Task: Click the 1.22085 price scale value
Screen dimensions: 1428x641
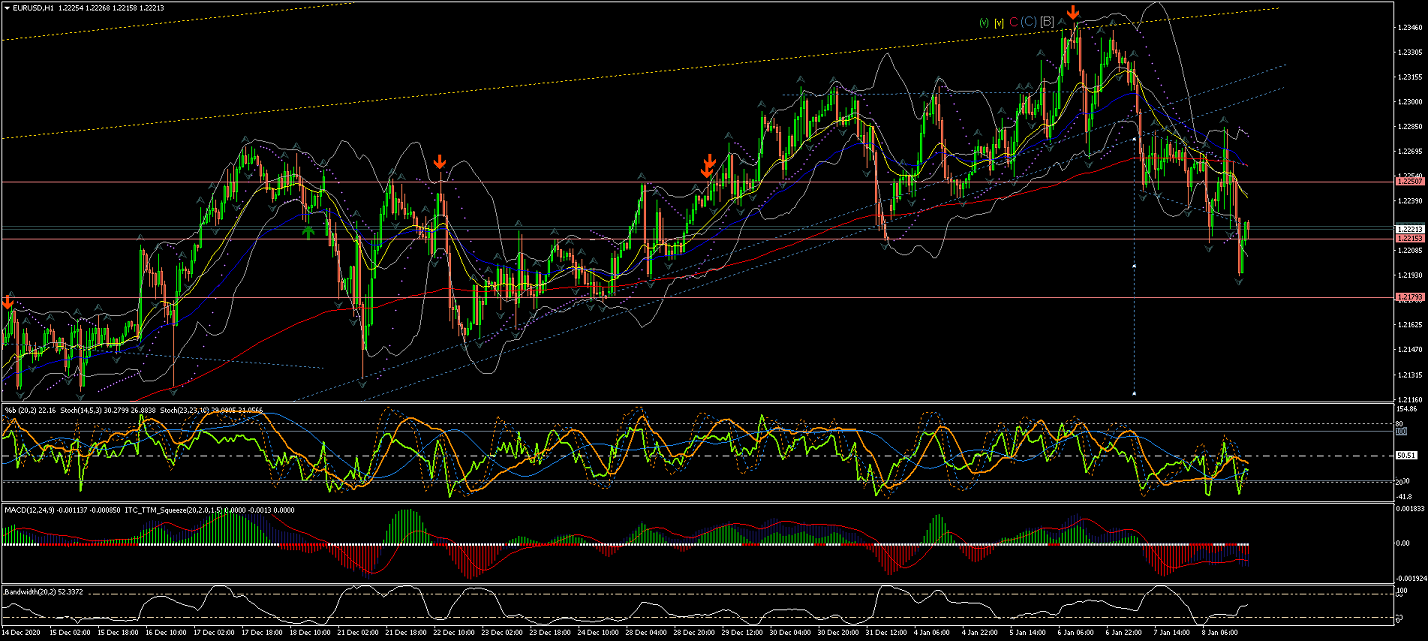Action: (x=1410, y=250)
